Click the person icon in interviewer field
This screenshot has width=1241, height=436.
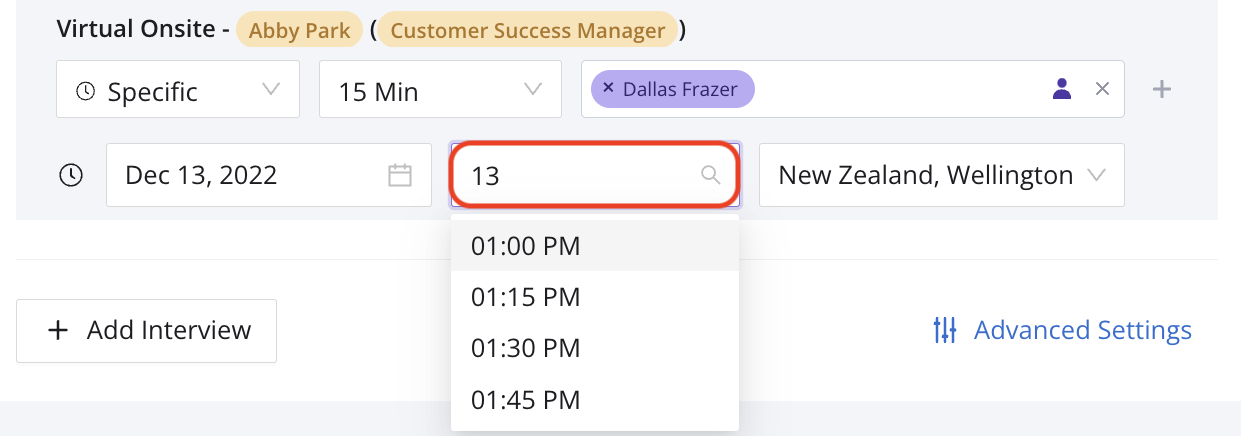(x=1062, y=89)
